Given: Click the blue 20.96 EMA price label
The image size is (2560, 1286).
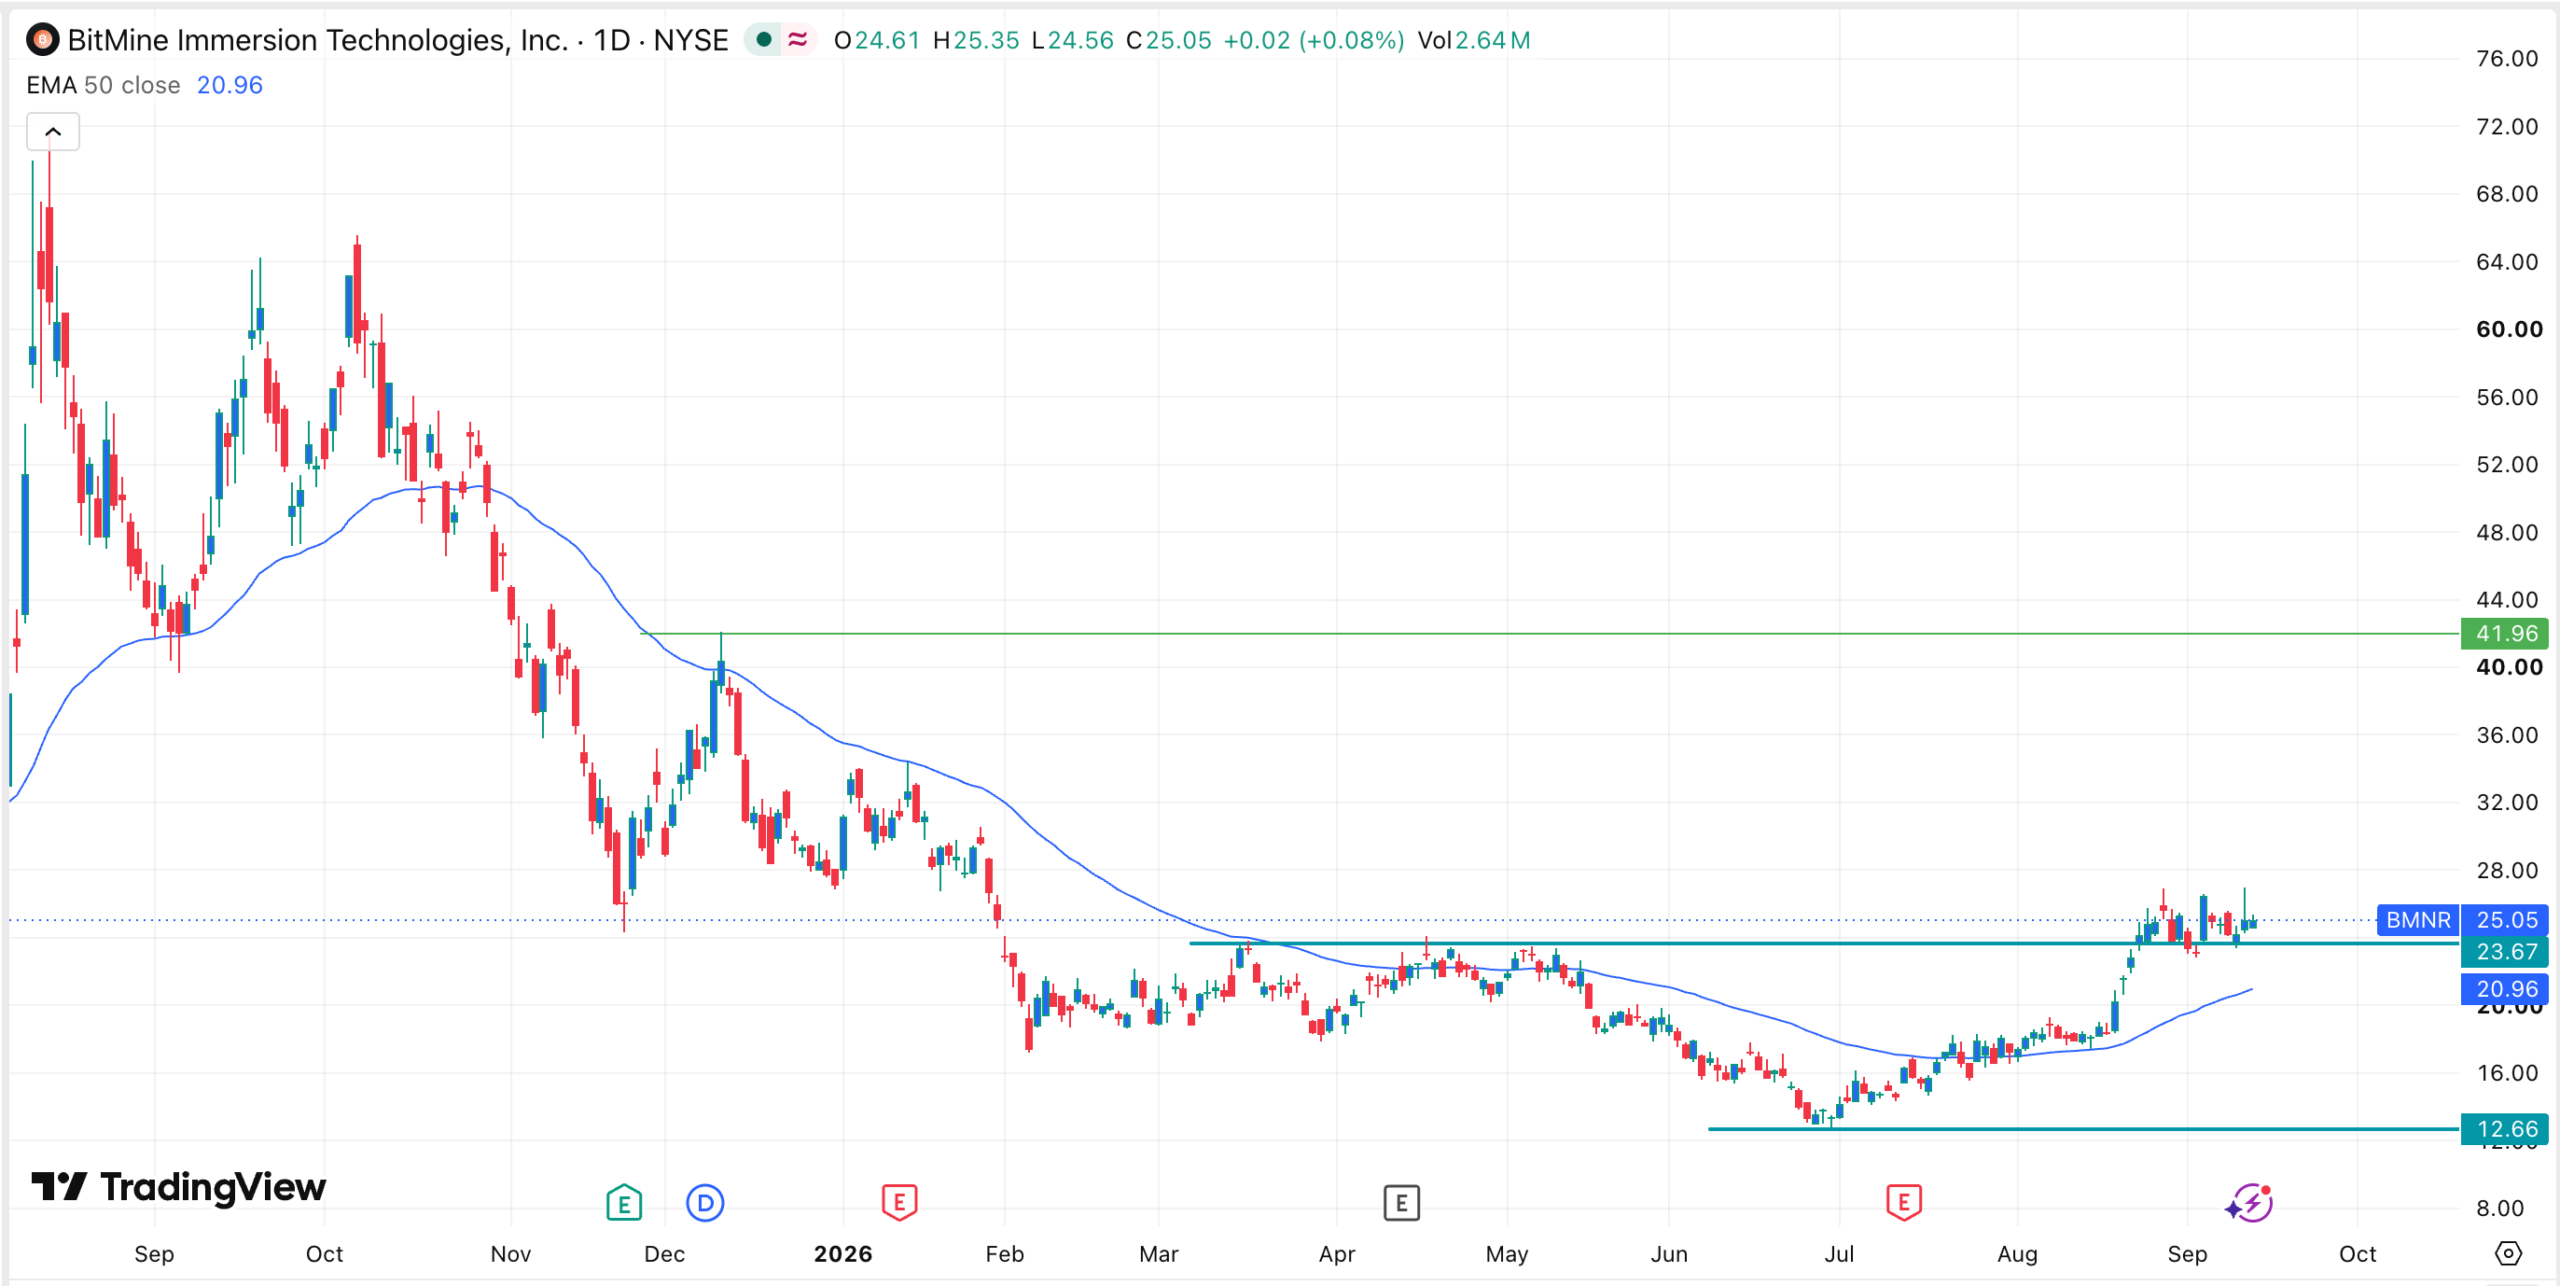Looking at the screenshot, I should coord(2504,989).
